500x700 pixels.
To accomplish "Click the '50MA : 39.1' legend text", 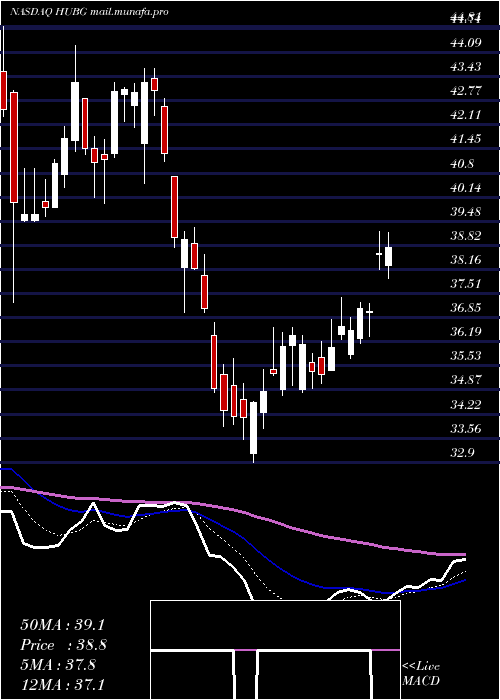I will pyautogui.click(x=62, y=625).
